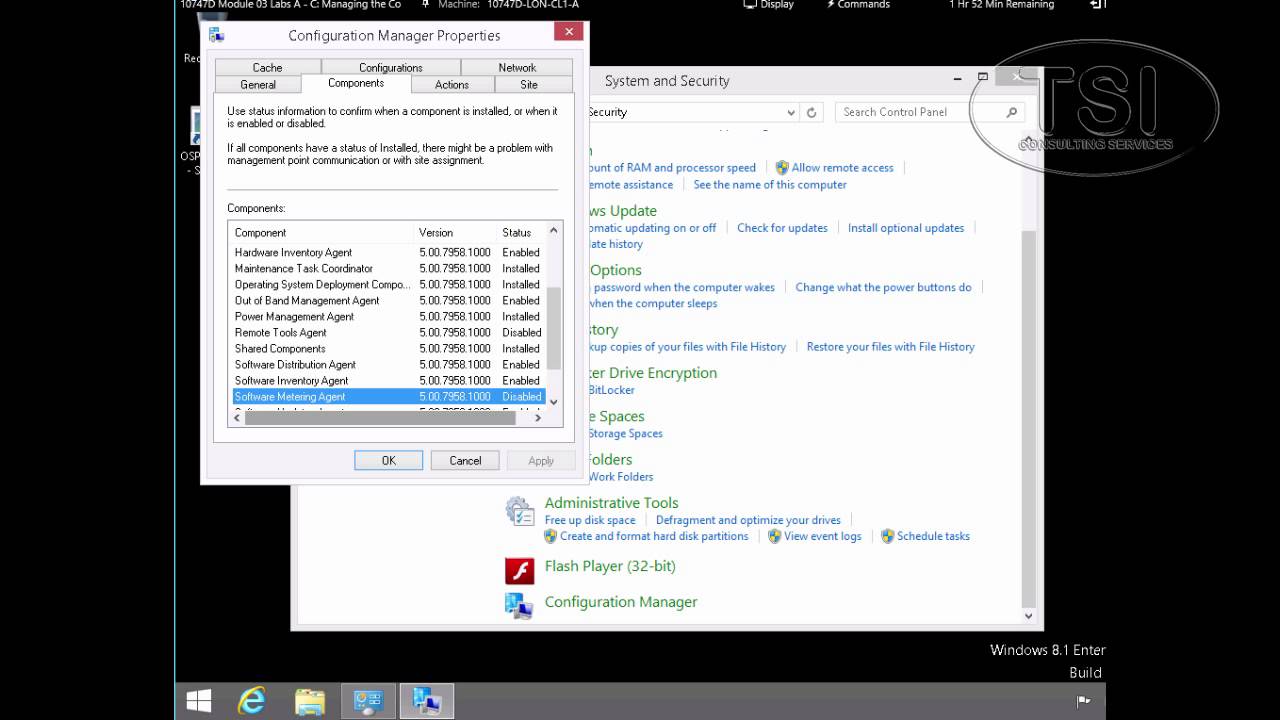1280x720 pixels.
Task: Open the Windows Start button
Action: 199,702
